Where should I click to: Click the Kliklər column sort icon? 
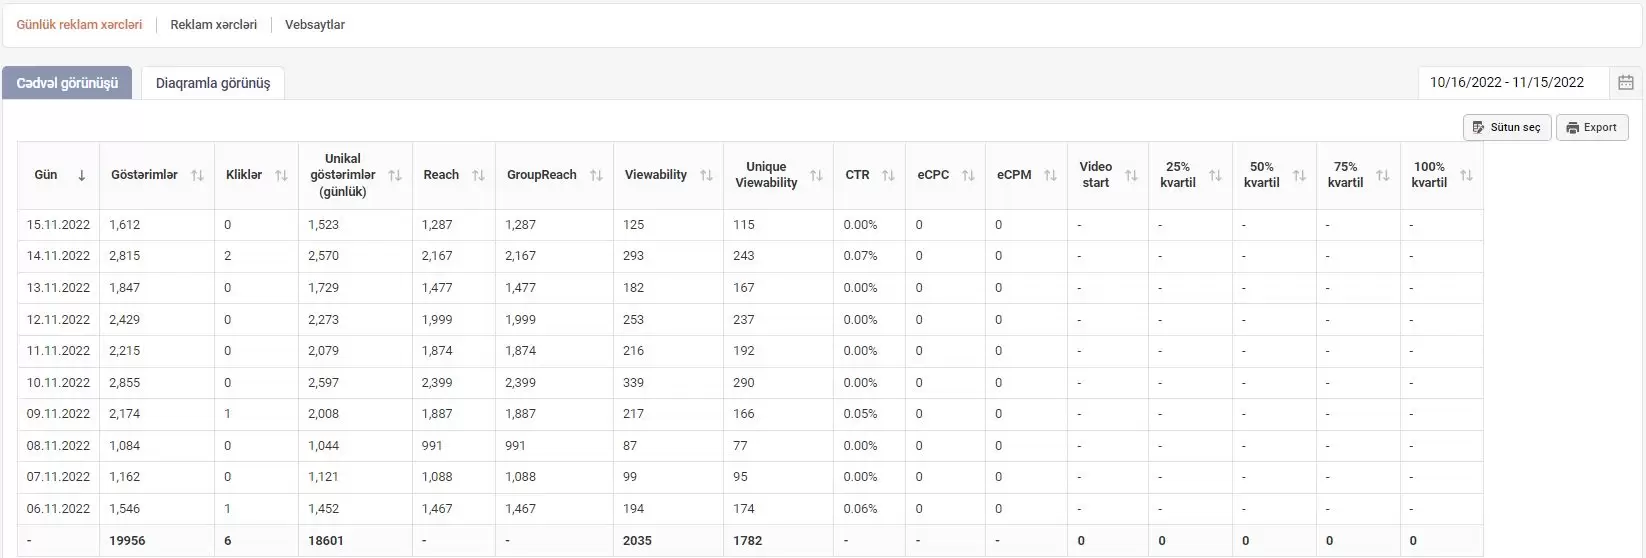[x=281, y=175]
